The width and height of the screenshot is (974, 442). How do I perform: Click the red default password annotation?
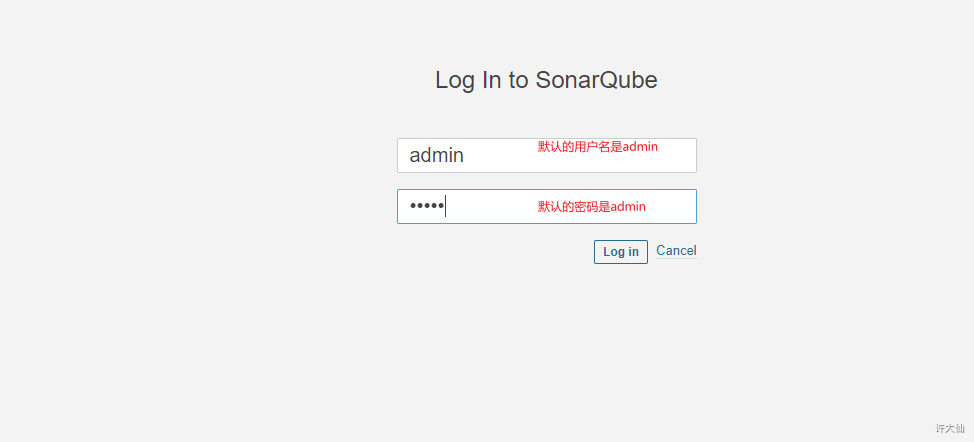pos(591,207)
